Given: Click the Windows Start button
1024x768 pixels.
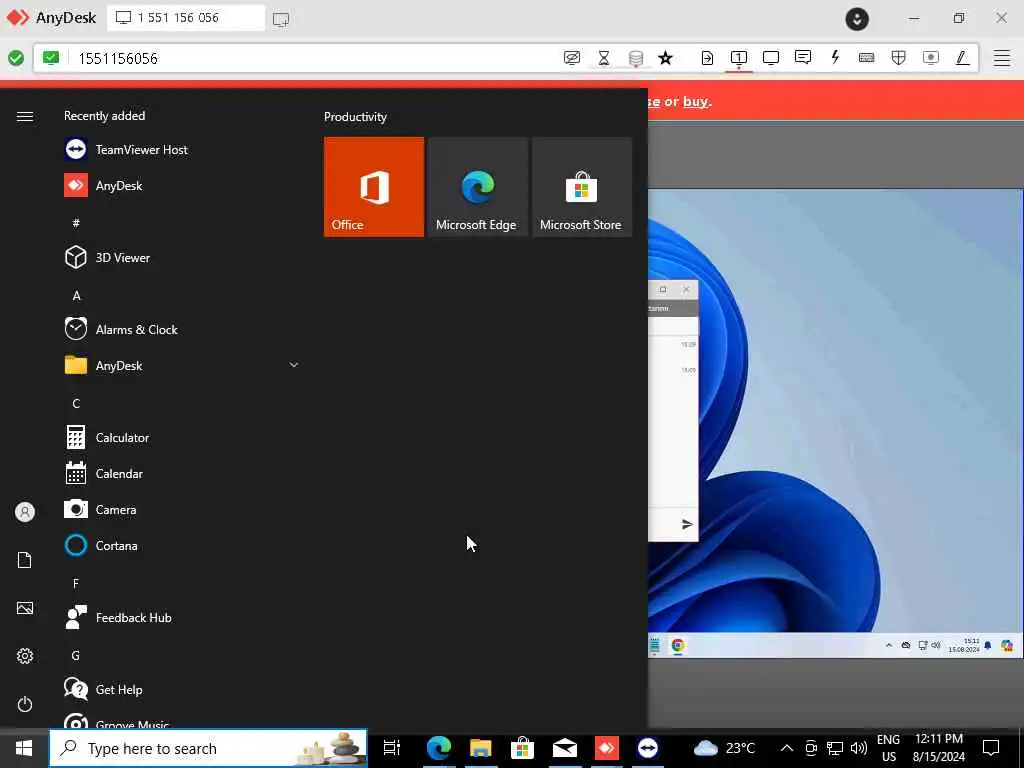Looking at the screenshot, I should click(24, 748).
